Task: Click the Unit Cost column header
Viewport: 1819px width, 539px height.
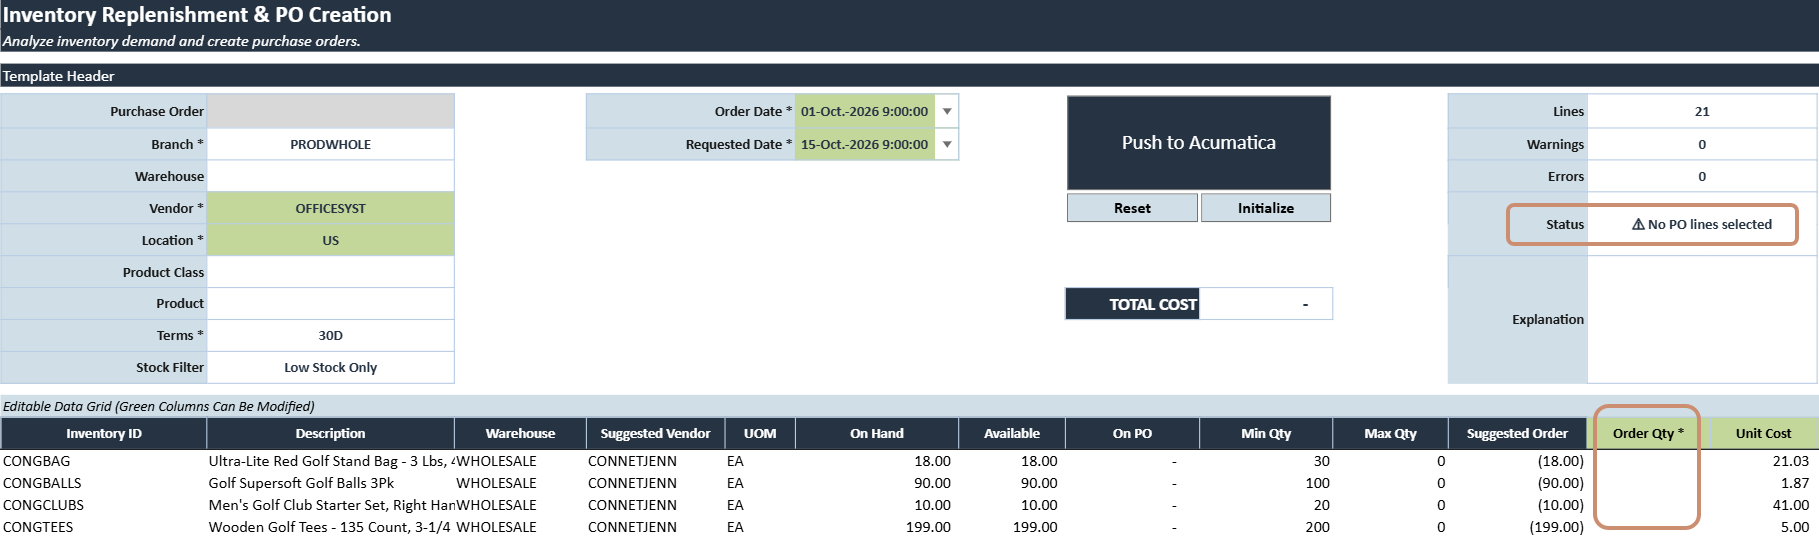Action: [1763, 433]
